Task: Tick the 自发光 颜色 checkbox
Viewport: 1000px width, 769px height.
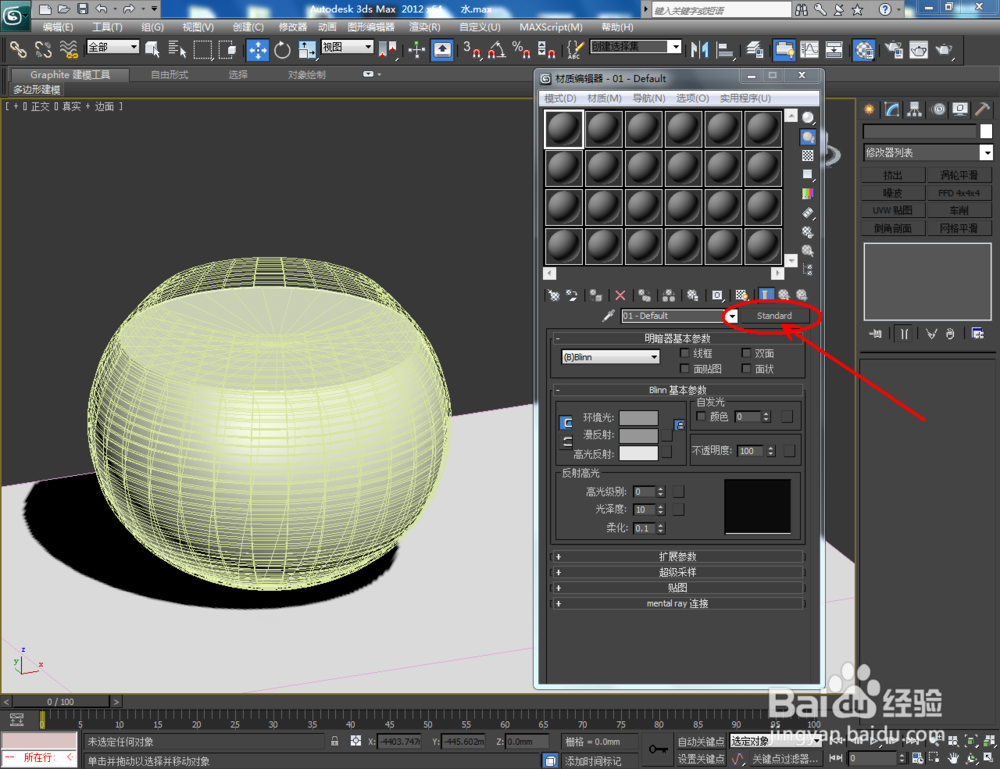Action: click(702, 416)
